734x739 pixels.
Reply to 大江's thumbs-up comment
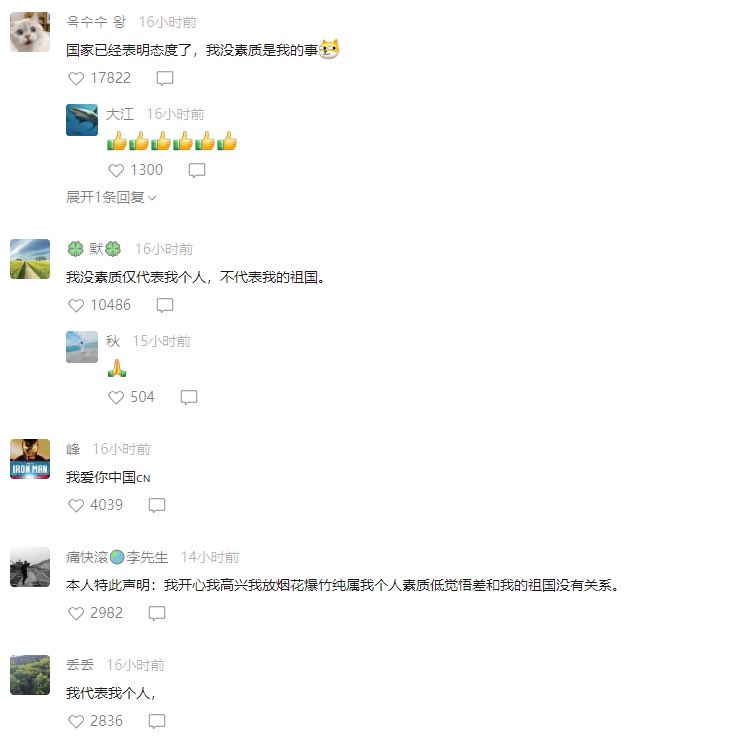click(197, 170)
